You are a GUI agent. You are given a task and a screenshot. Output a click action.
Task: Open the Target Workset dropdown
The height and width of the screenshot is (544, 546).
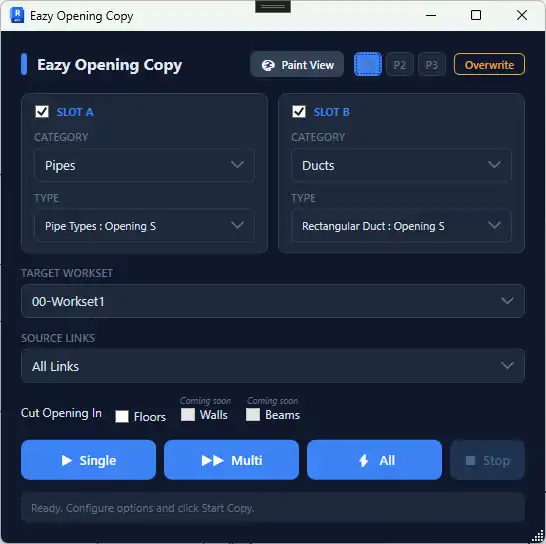pos(273,301)
